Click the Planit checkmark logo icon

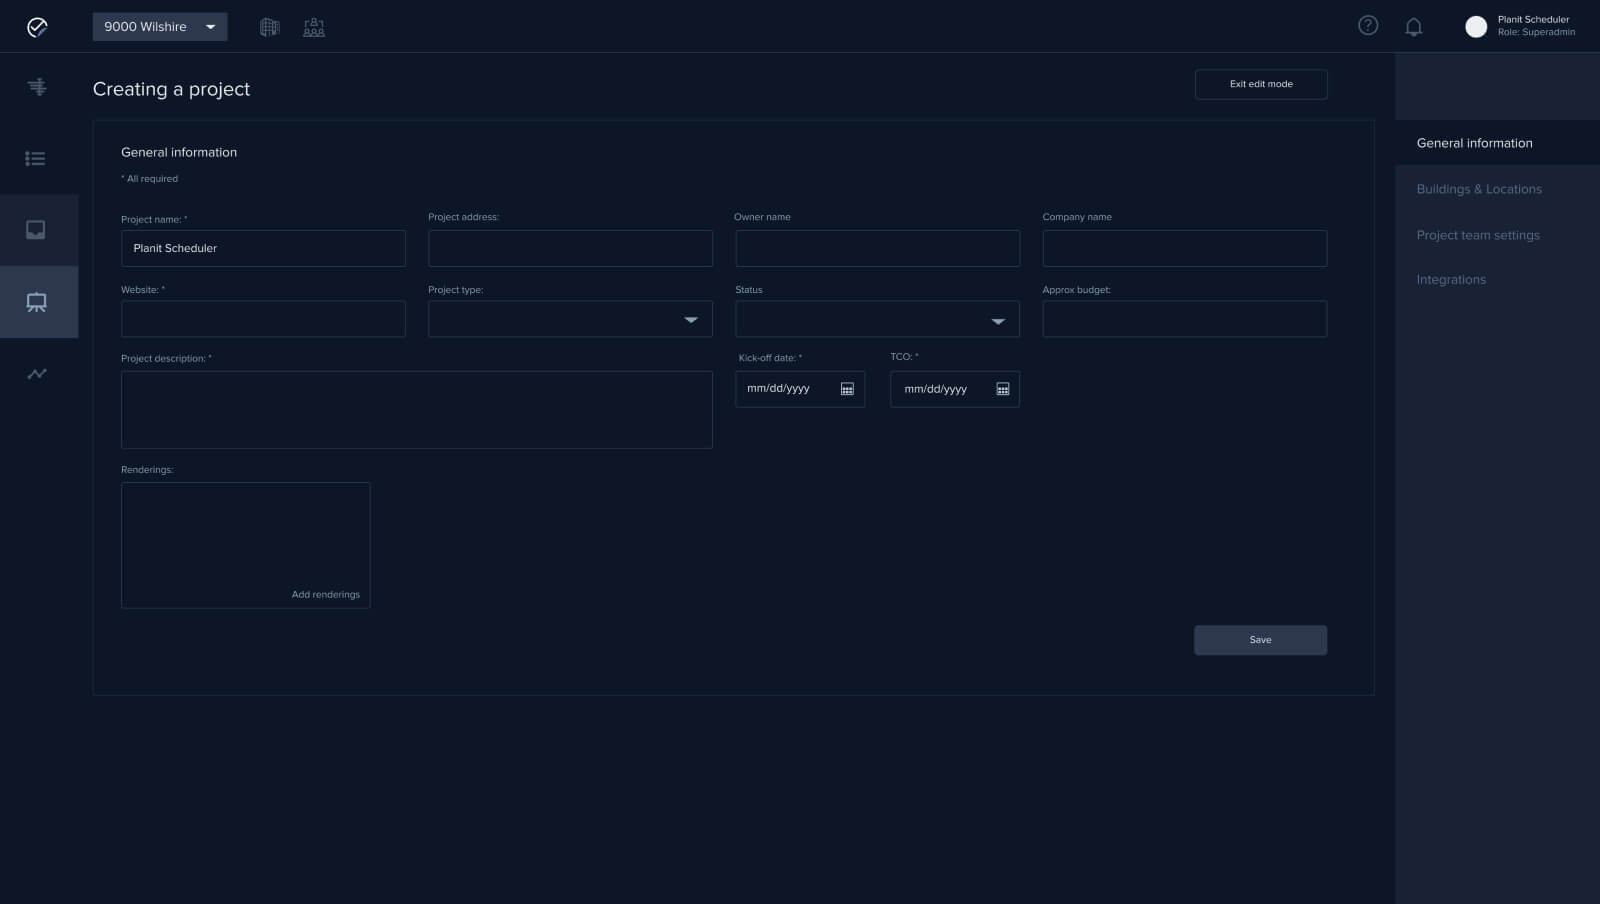[x=37, y=27]
